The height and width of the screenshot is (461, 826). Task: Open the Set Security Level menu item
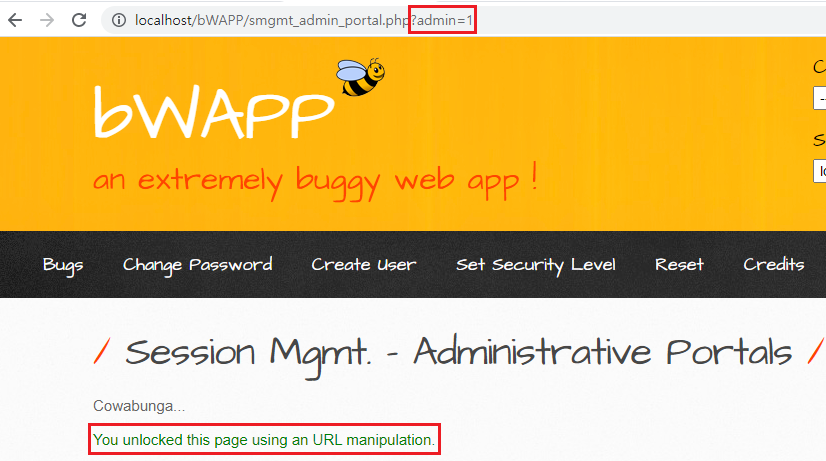point(536,264)
